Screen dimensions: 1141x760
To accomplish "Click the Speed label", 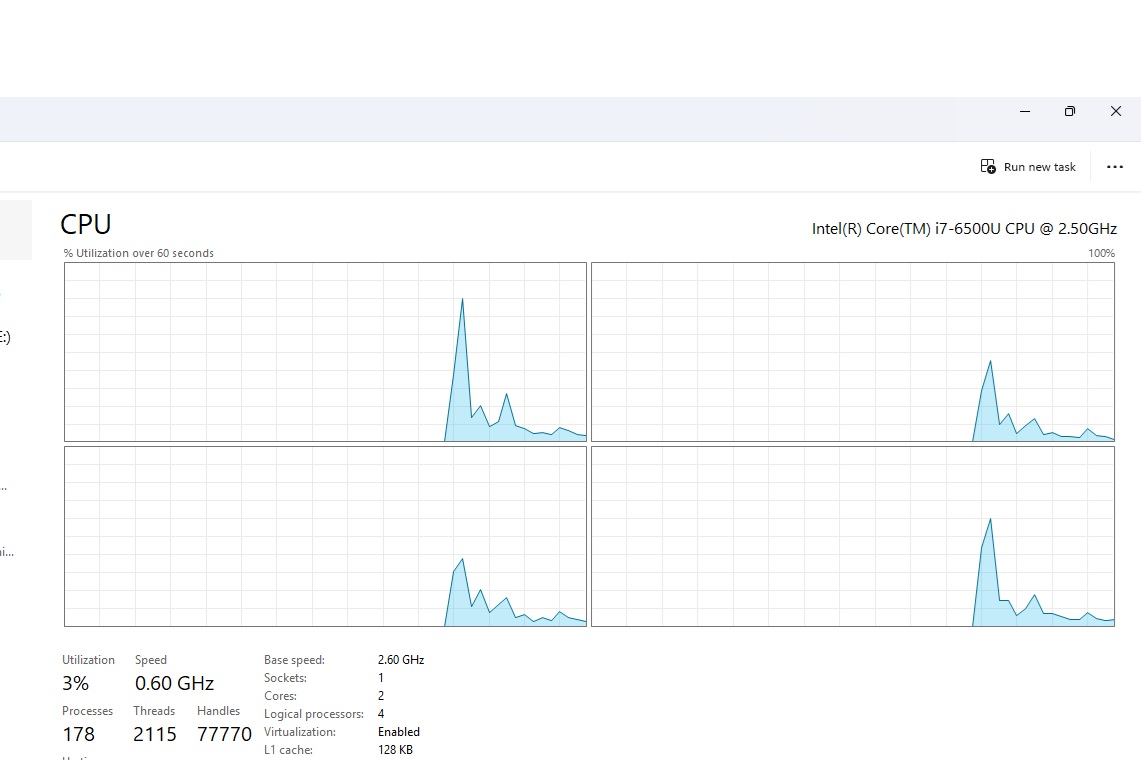I will pos(151,660).
